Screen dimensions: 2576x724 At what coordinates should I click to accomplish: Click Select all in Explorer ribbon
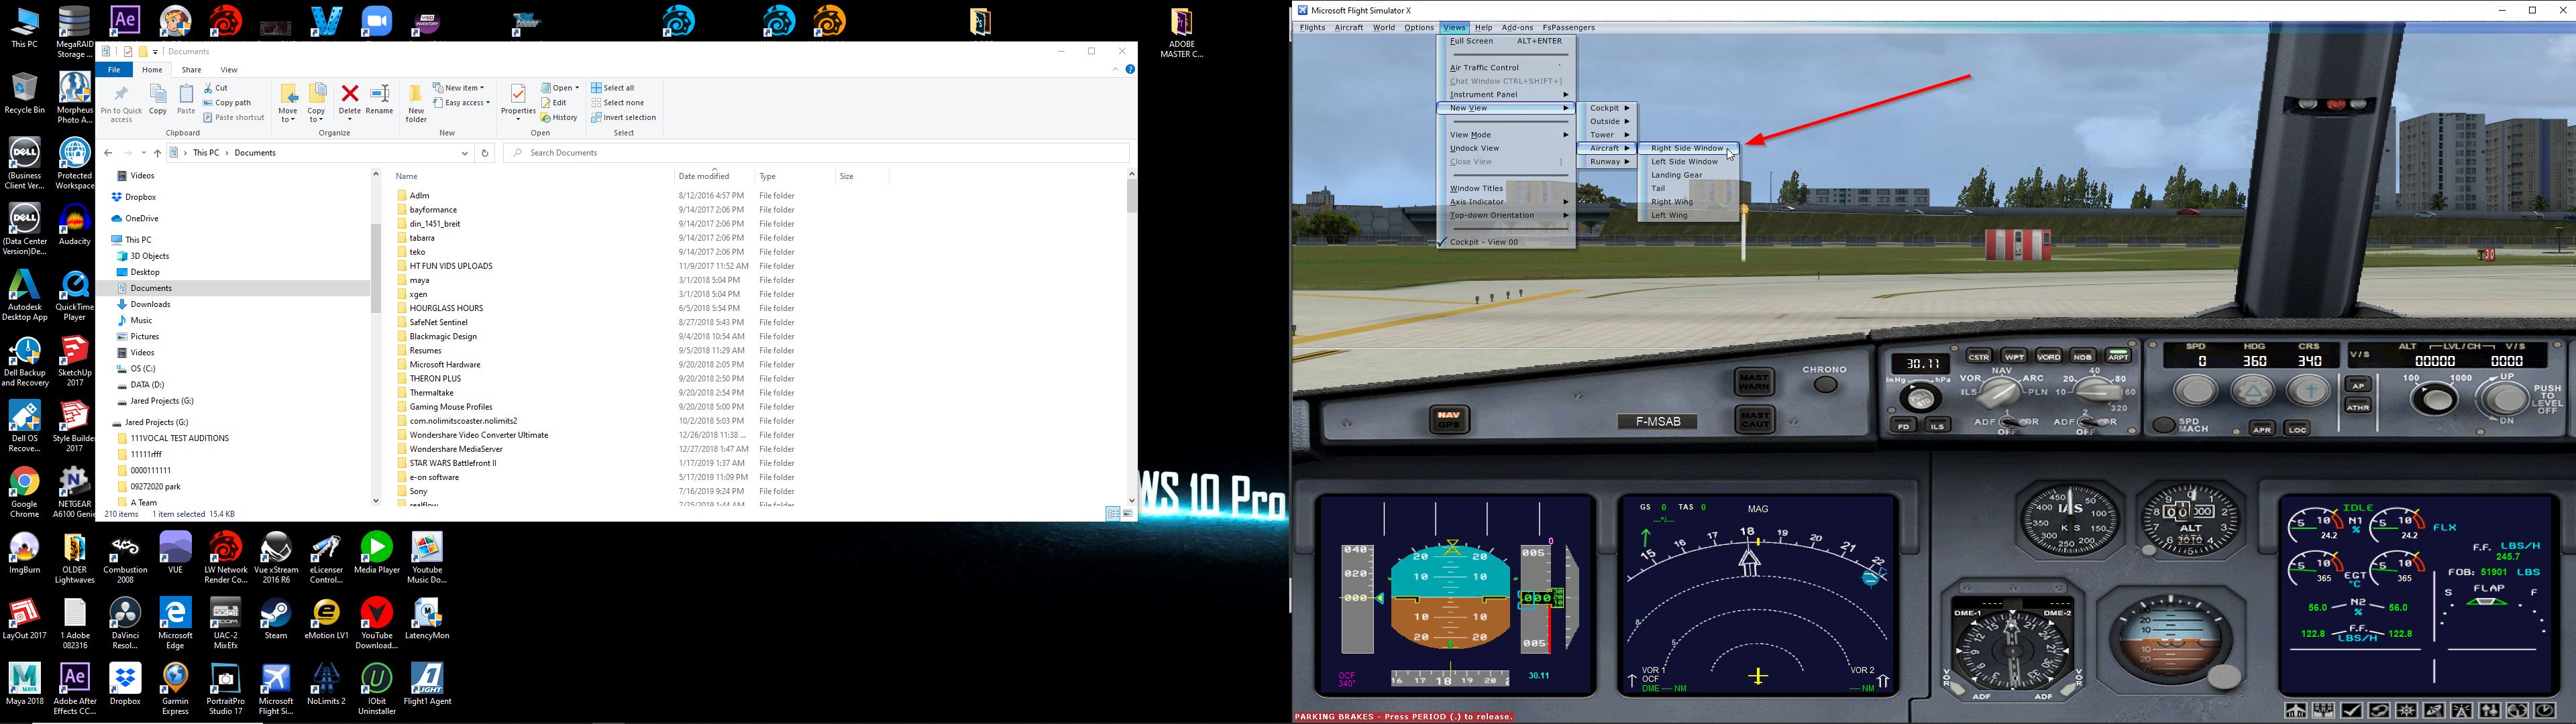pos(613,88)
